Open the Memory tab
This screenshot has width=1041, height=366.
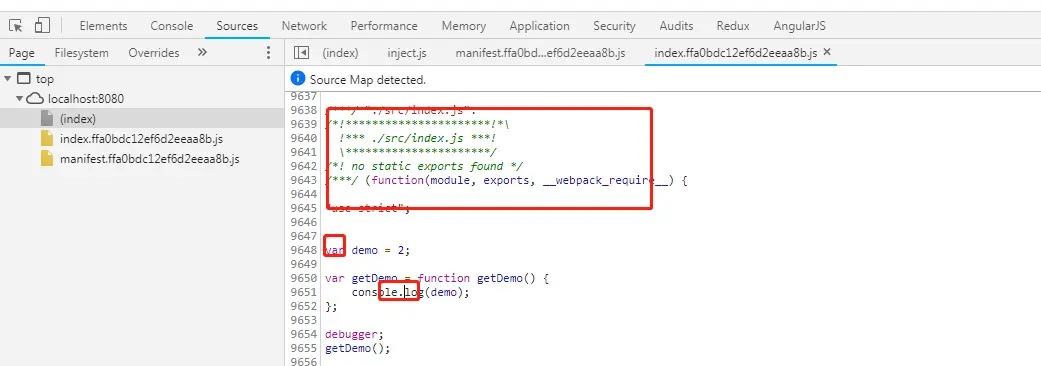(463, 26)
